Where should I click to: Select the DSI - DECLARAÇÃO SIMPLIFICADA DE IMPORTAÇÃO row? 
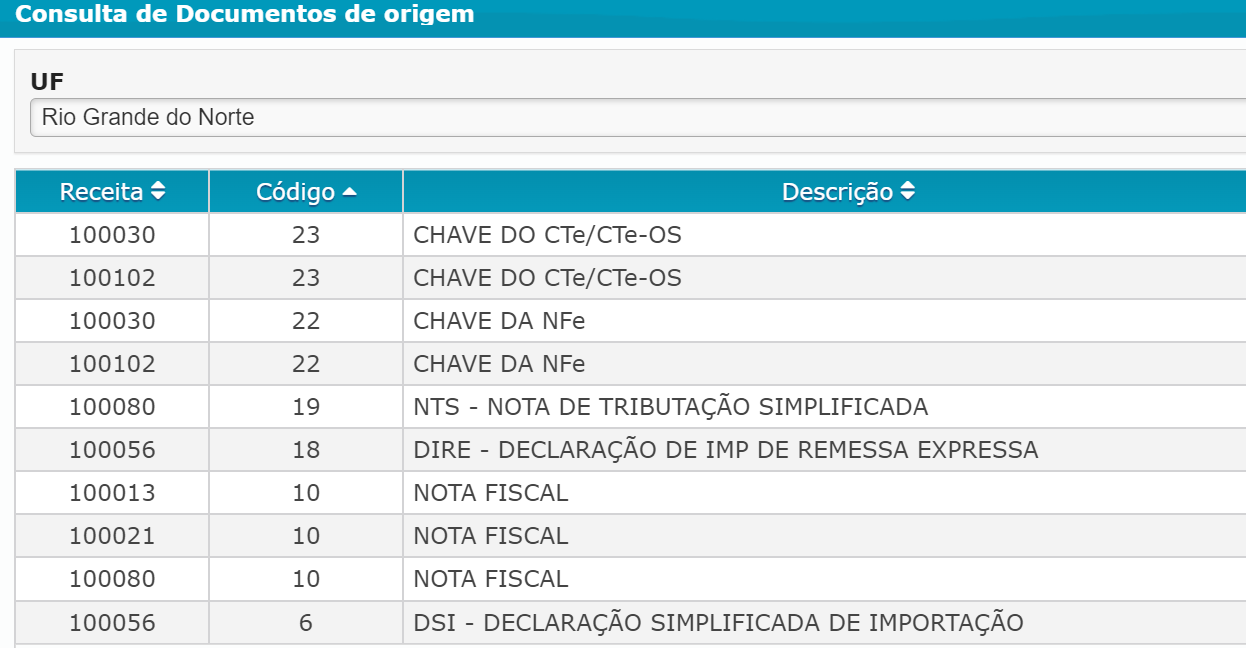718,623
